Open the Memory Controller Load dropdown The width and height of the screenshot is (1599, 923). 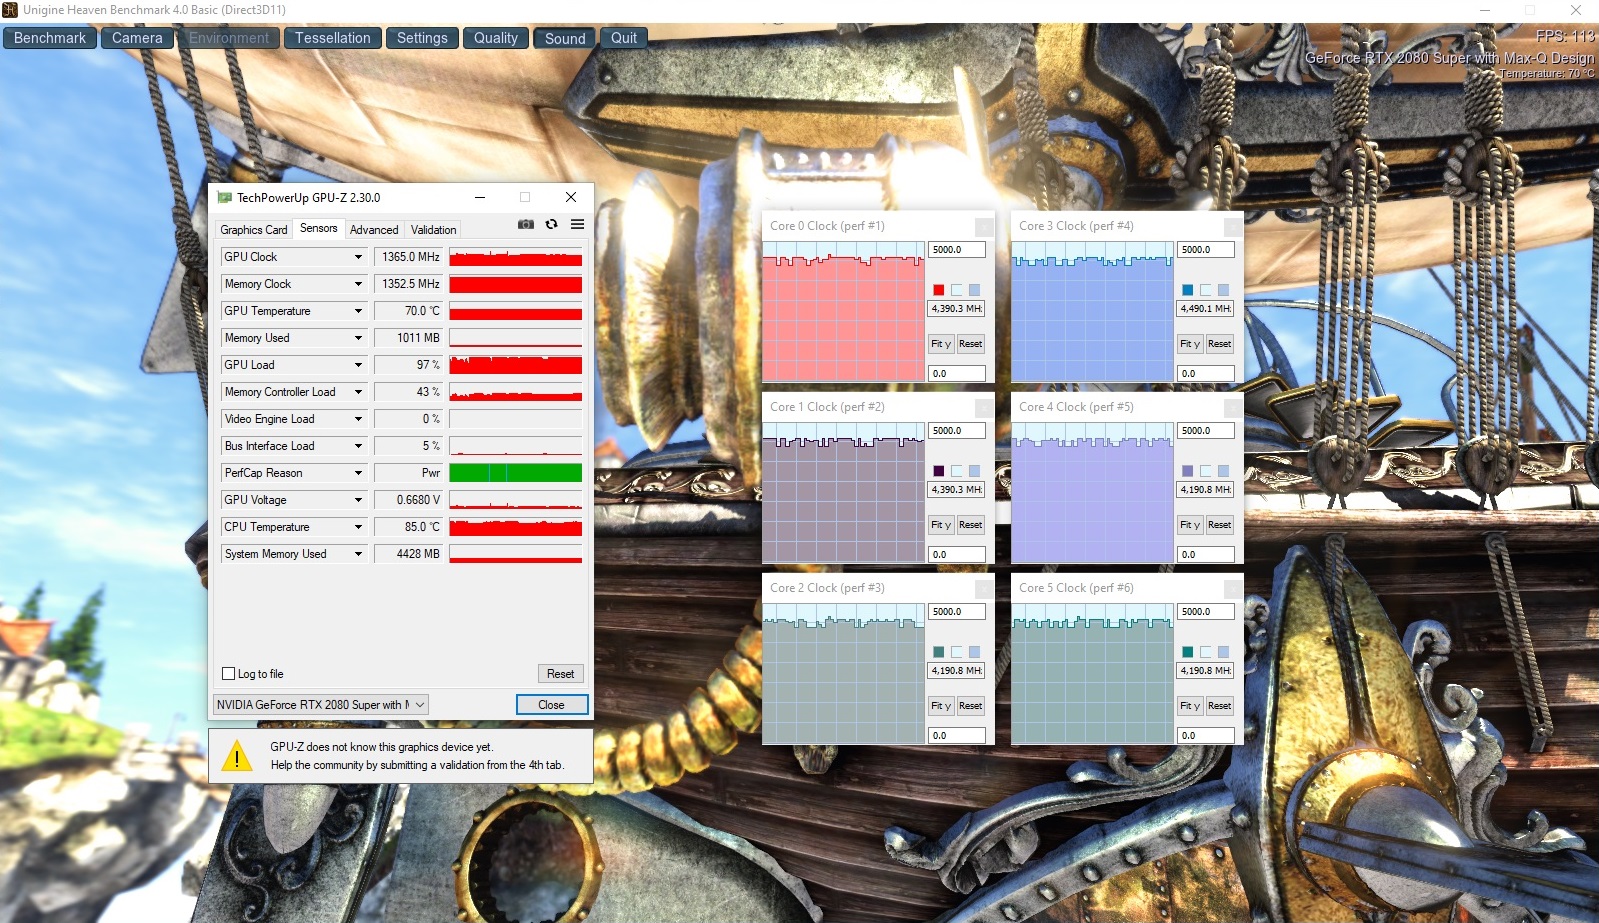[358, 392]
